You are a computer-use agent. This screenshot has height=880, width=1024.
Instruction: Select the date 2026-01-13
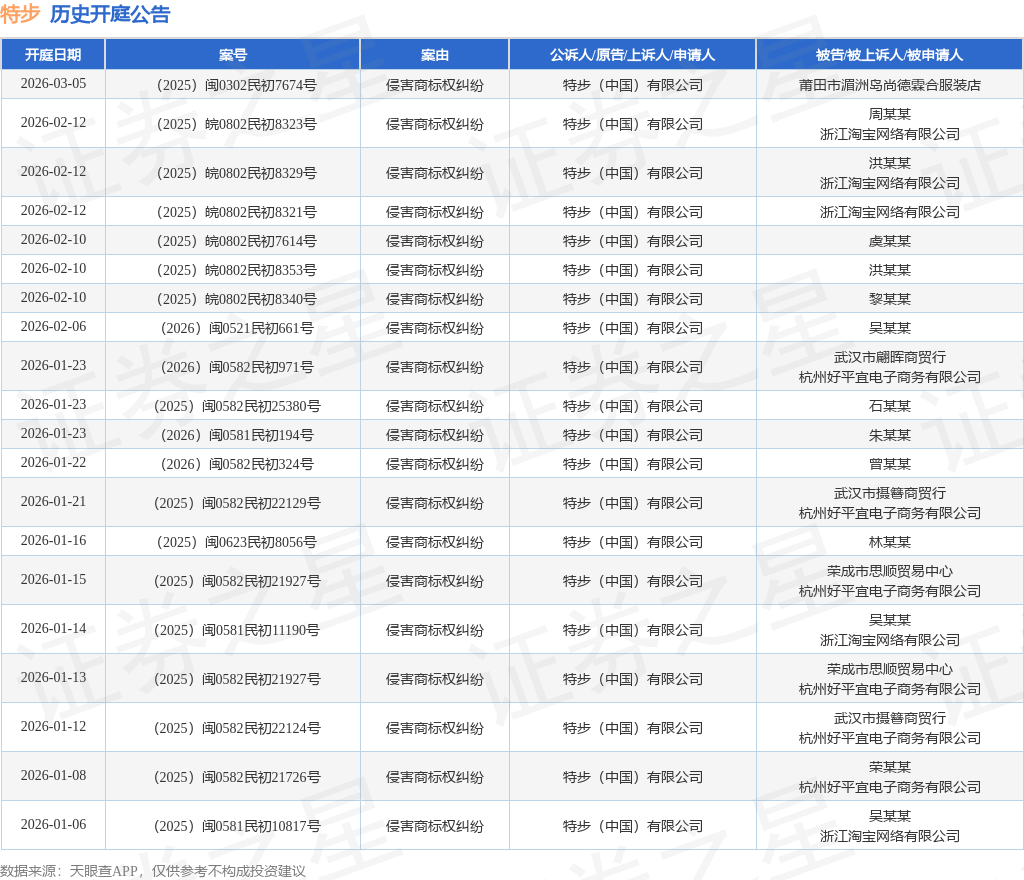[x=53, y=678]
